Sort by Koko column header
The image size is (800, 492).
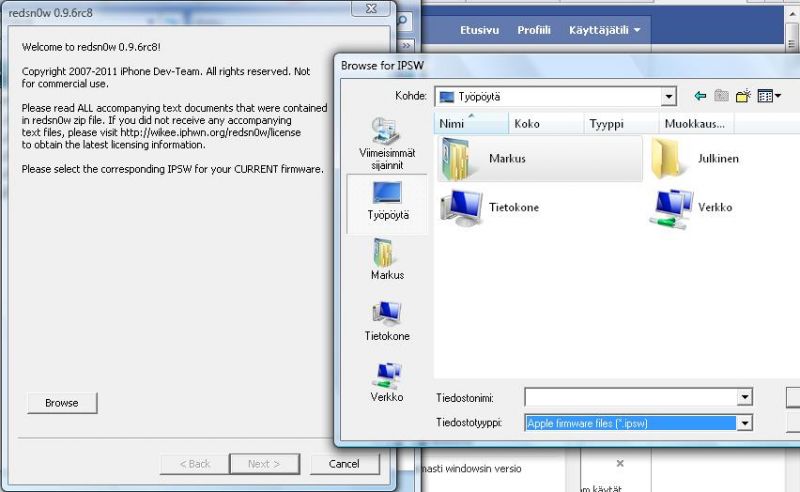click(546, 124)
